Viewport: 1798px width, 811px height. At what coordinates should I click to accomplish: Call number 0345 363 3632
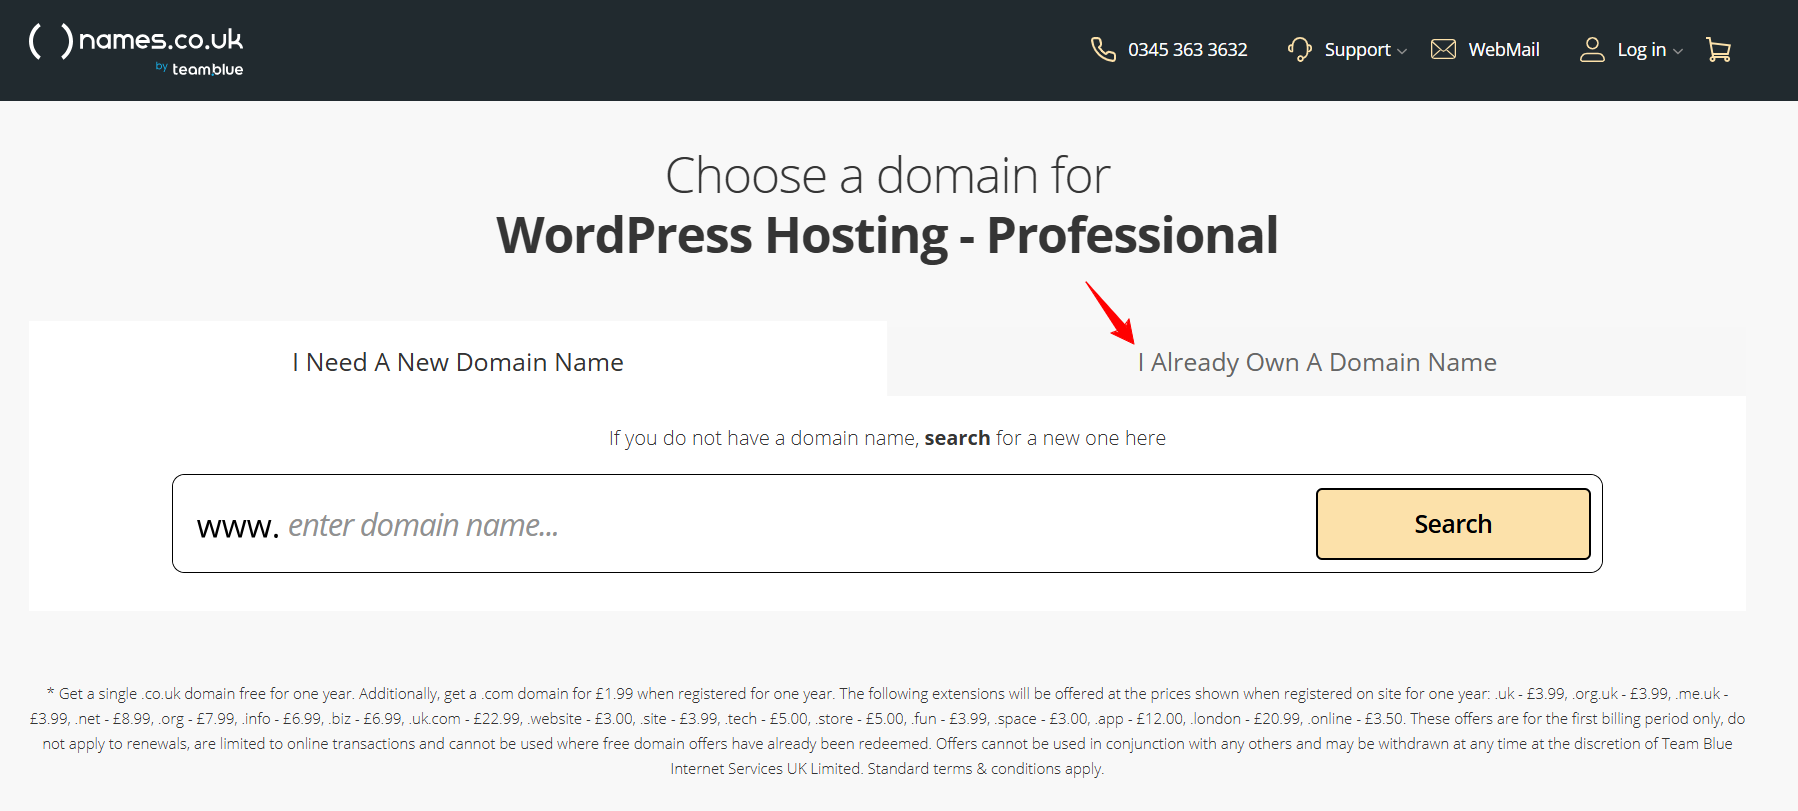(1187, 49)
